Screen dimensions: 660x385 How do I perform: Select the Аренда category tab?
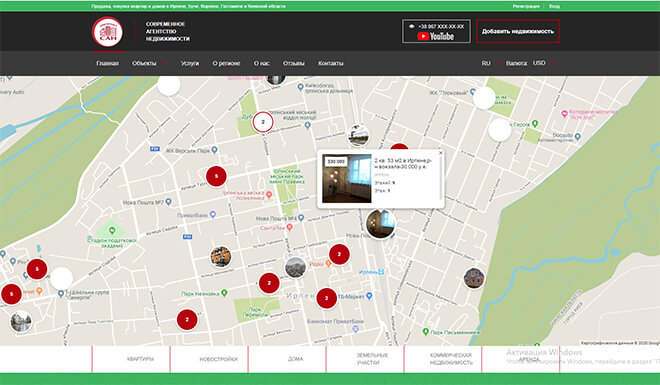click(x=529, y=359)
